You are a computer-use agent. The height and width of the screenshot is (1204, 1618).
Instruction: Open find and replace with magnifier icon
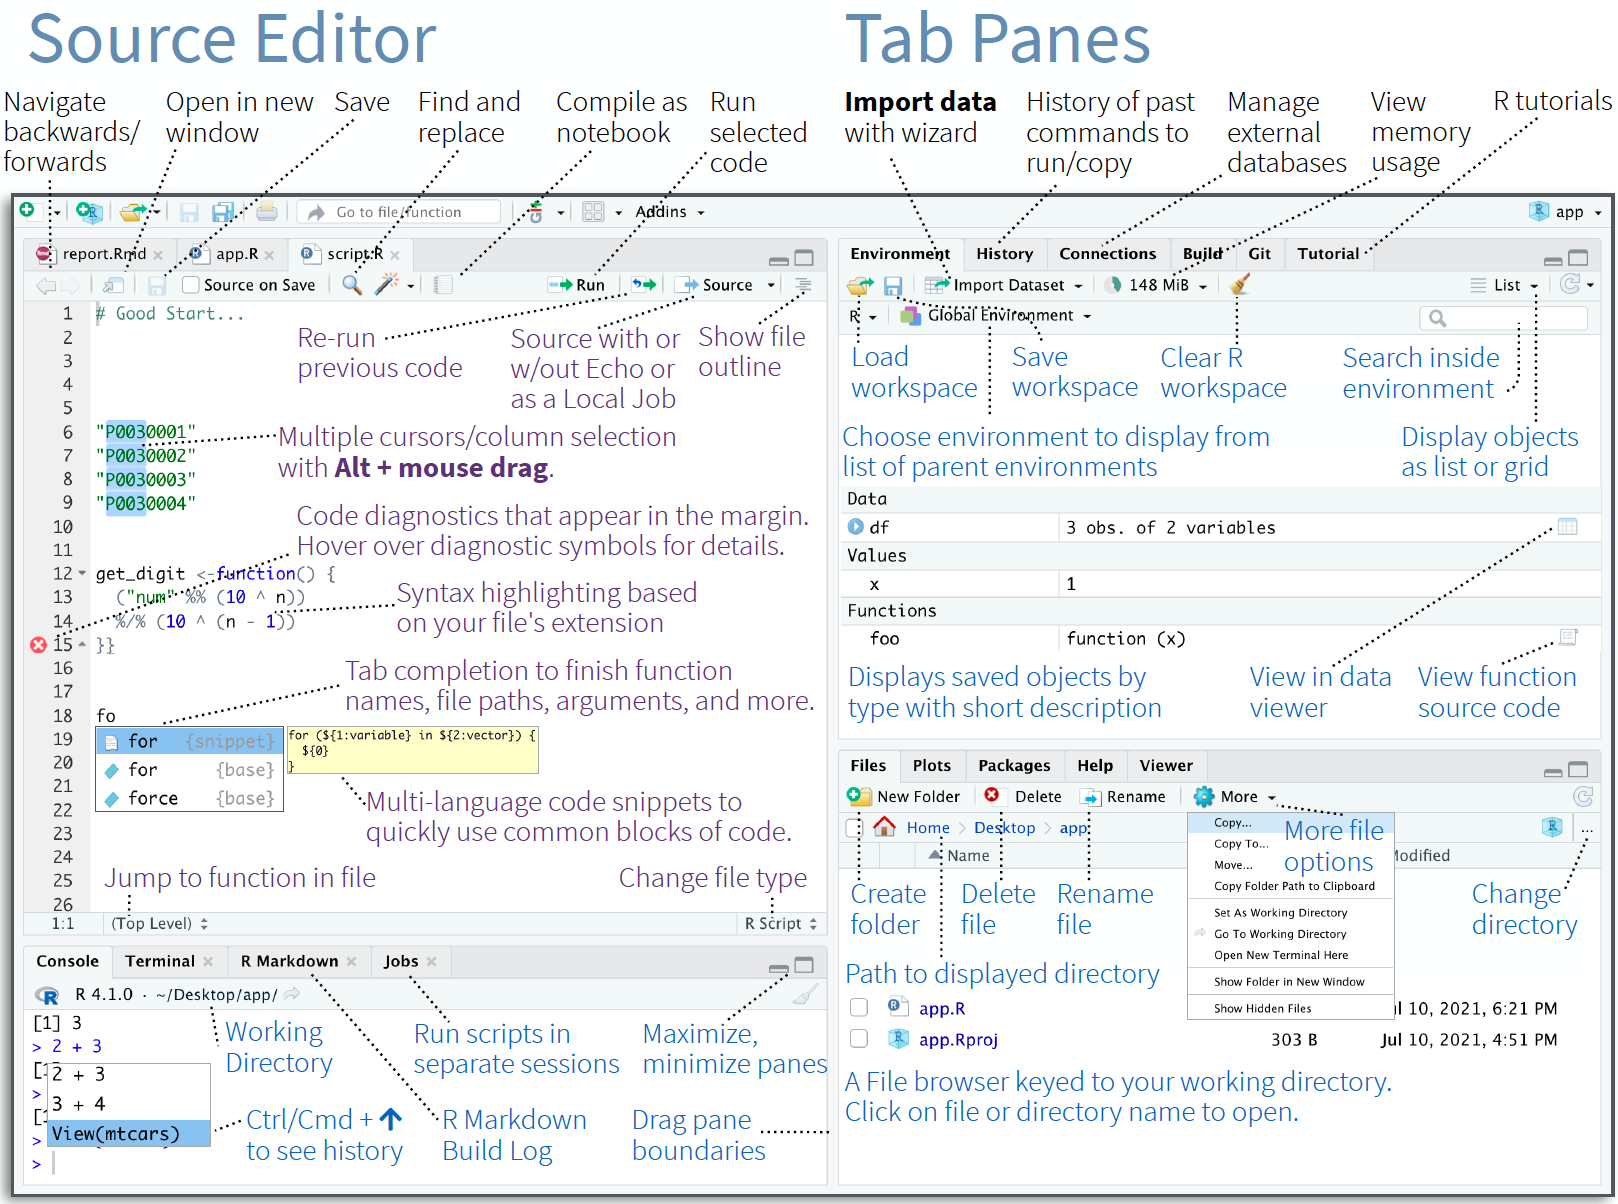coord(351,285)
